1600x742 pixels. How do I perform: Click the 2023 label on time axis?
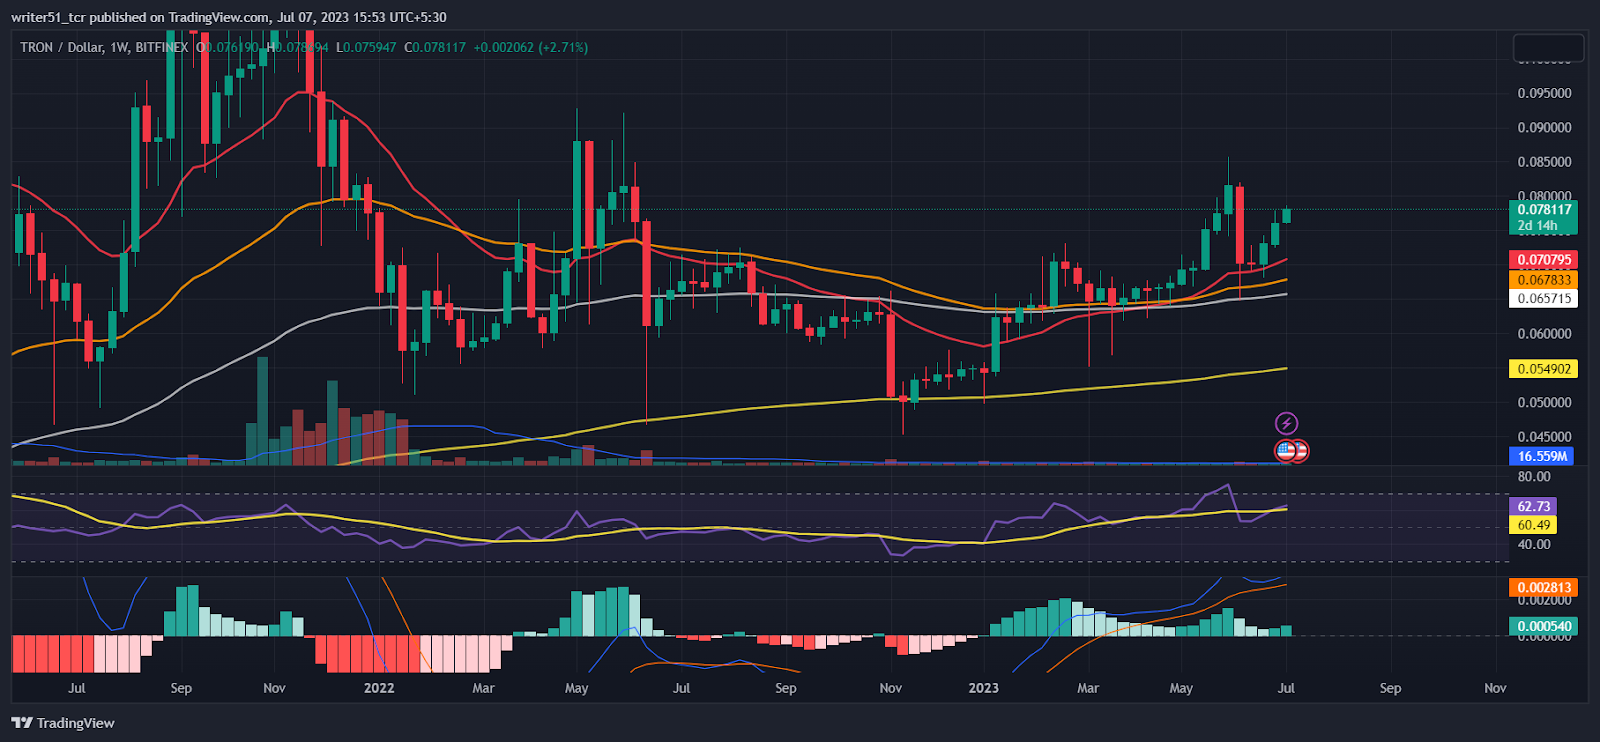pyautogui.click(x=983, y=688)
